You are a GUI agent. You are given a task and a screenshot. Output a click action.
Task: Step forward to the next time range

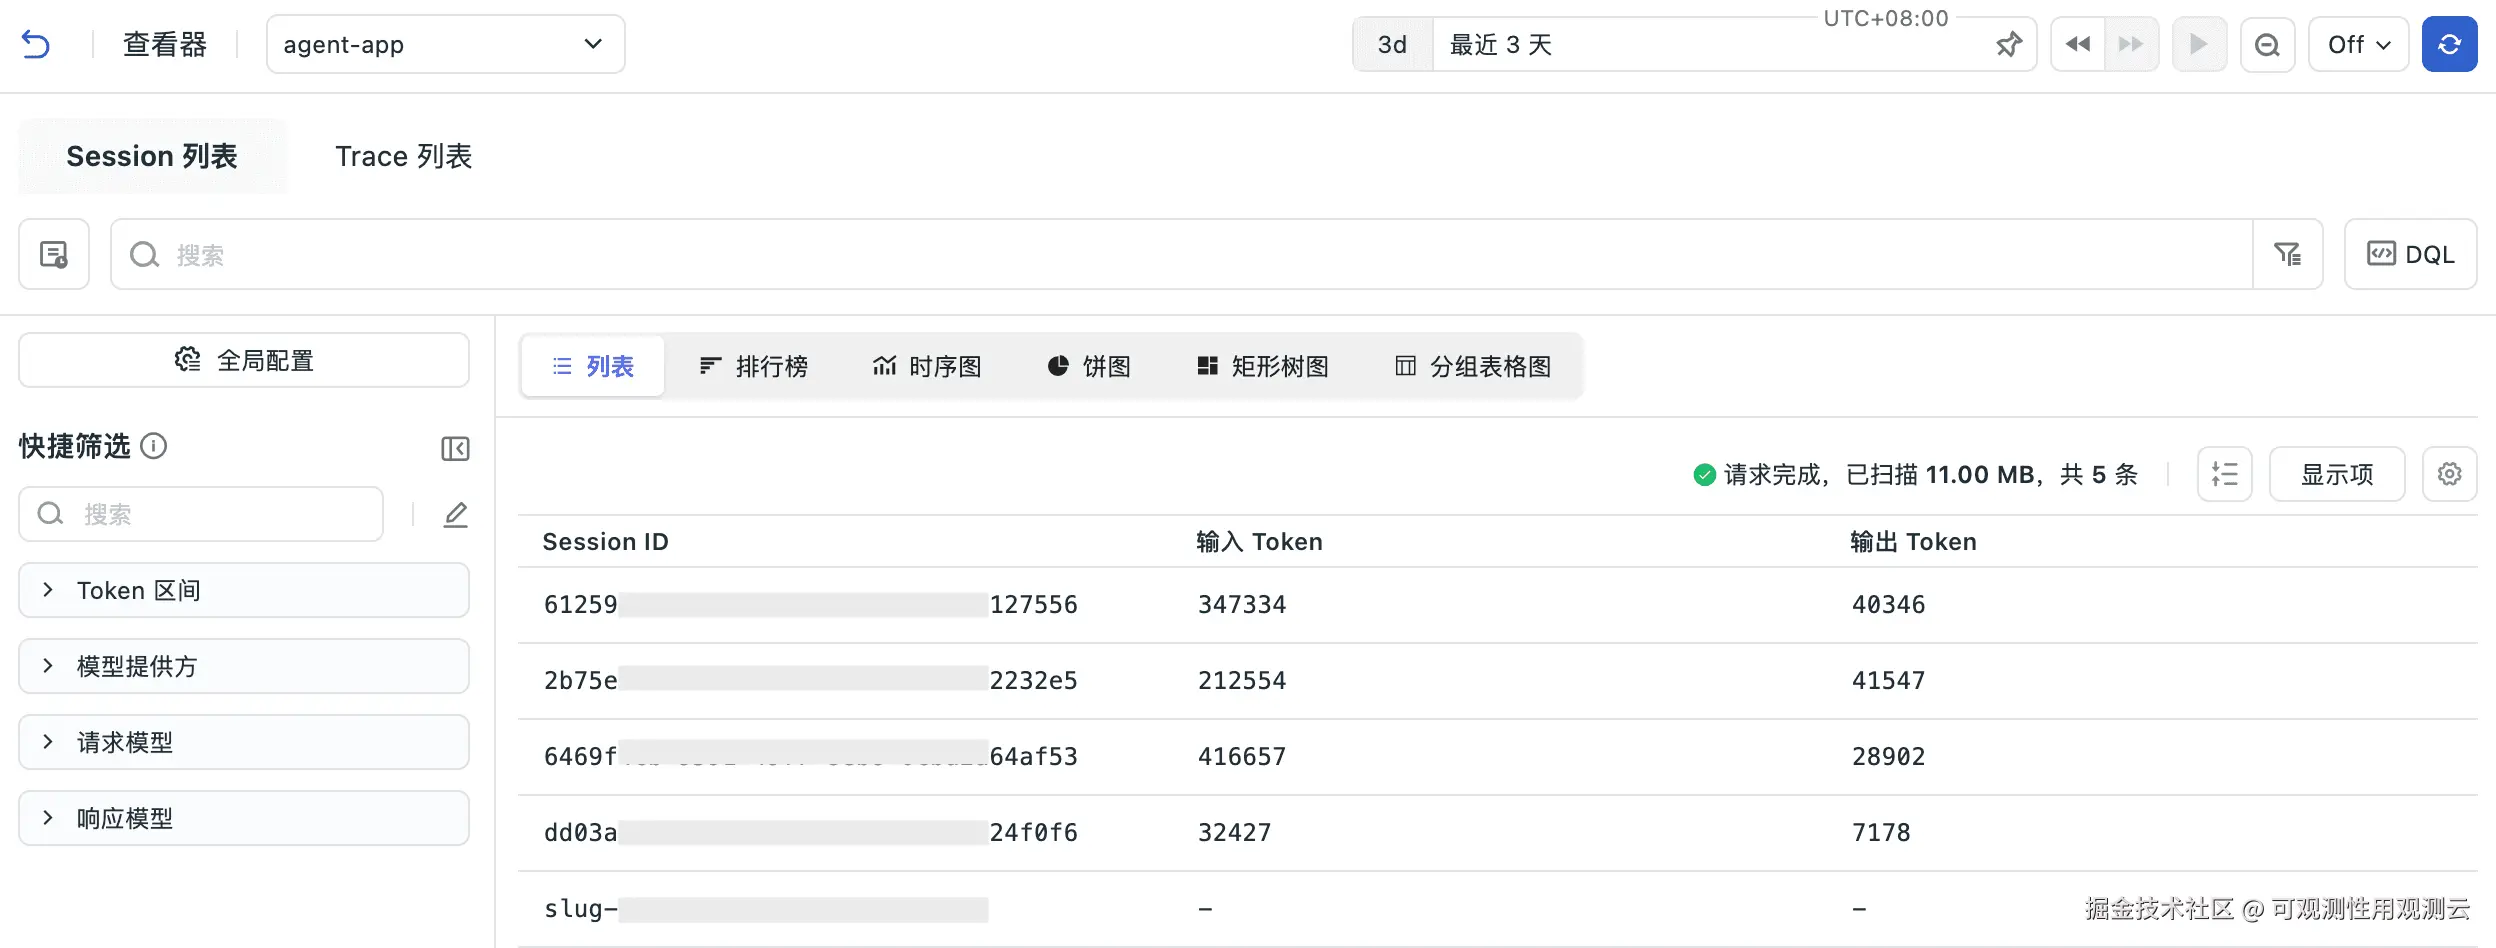(2131, 45)
